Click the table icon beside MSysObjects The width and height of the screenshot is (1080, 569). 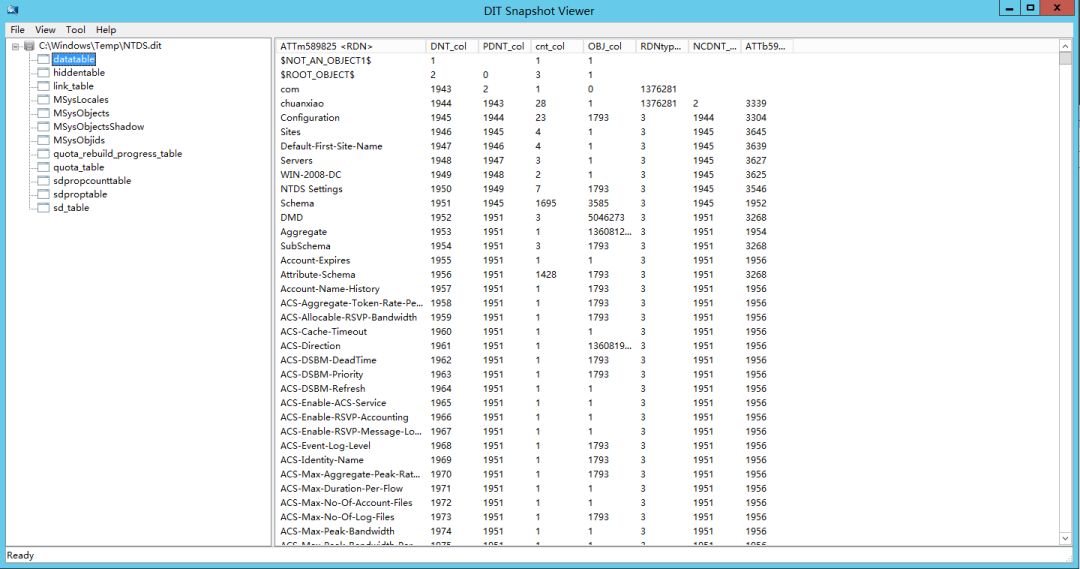43,113
